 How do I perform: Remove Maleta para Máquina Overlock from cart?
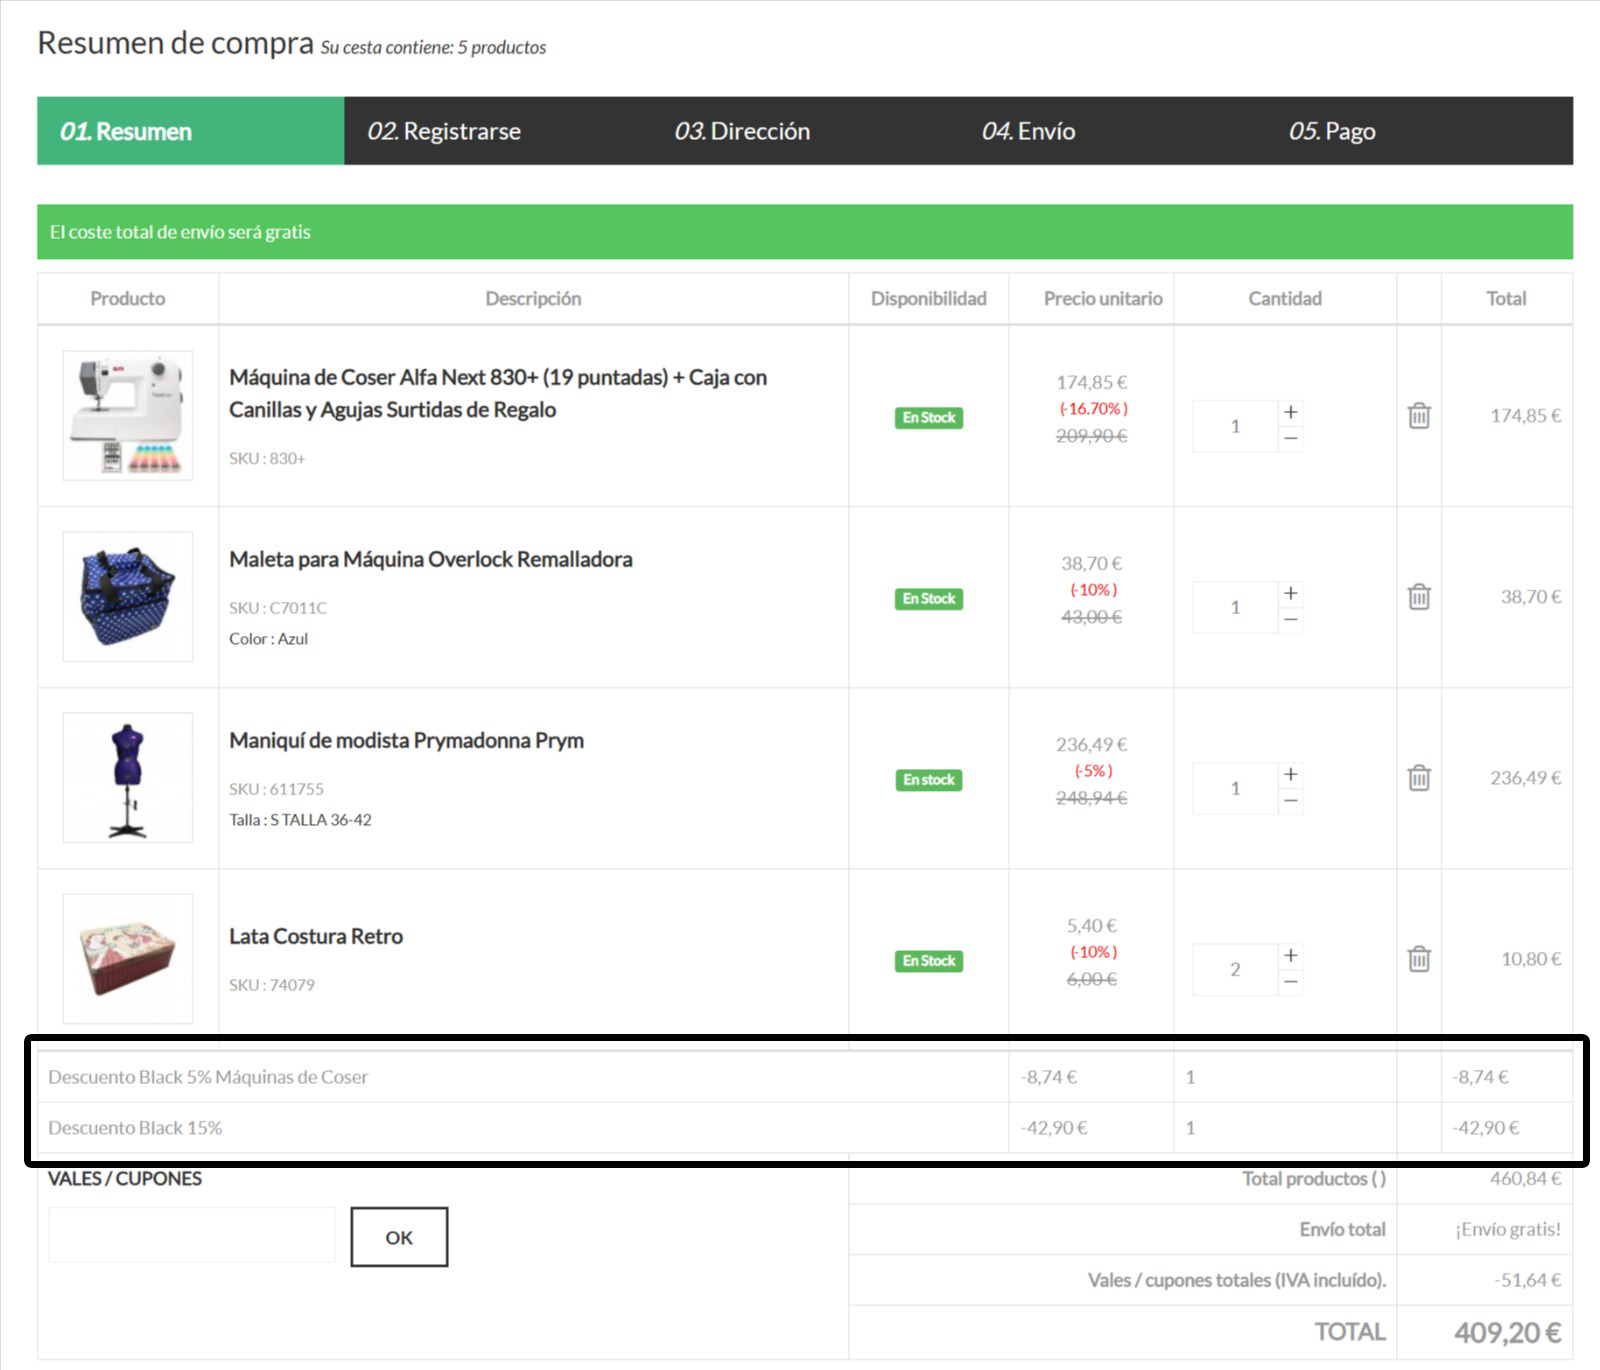click(x=1418, y=597)
